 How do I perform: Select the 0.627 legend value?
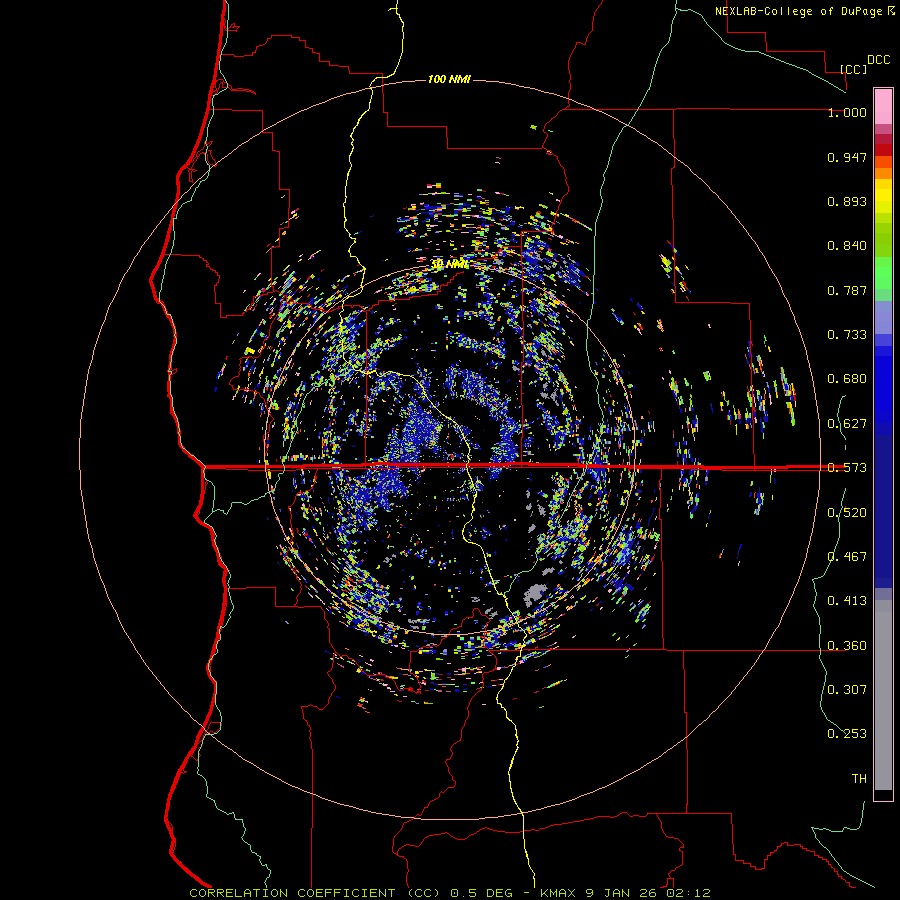(x=847, y=424)
